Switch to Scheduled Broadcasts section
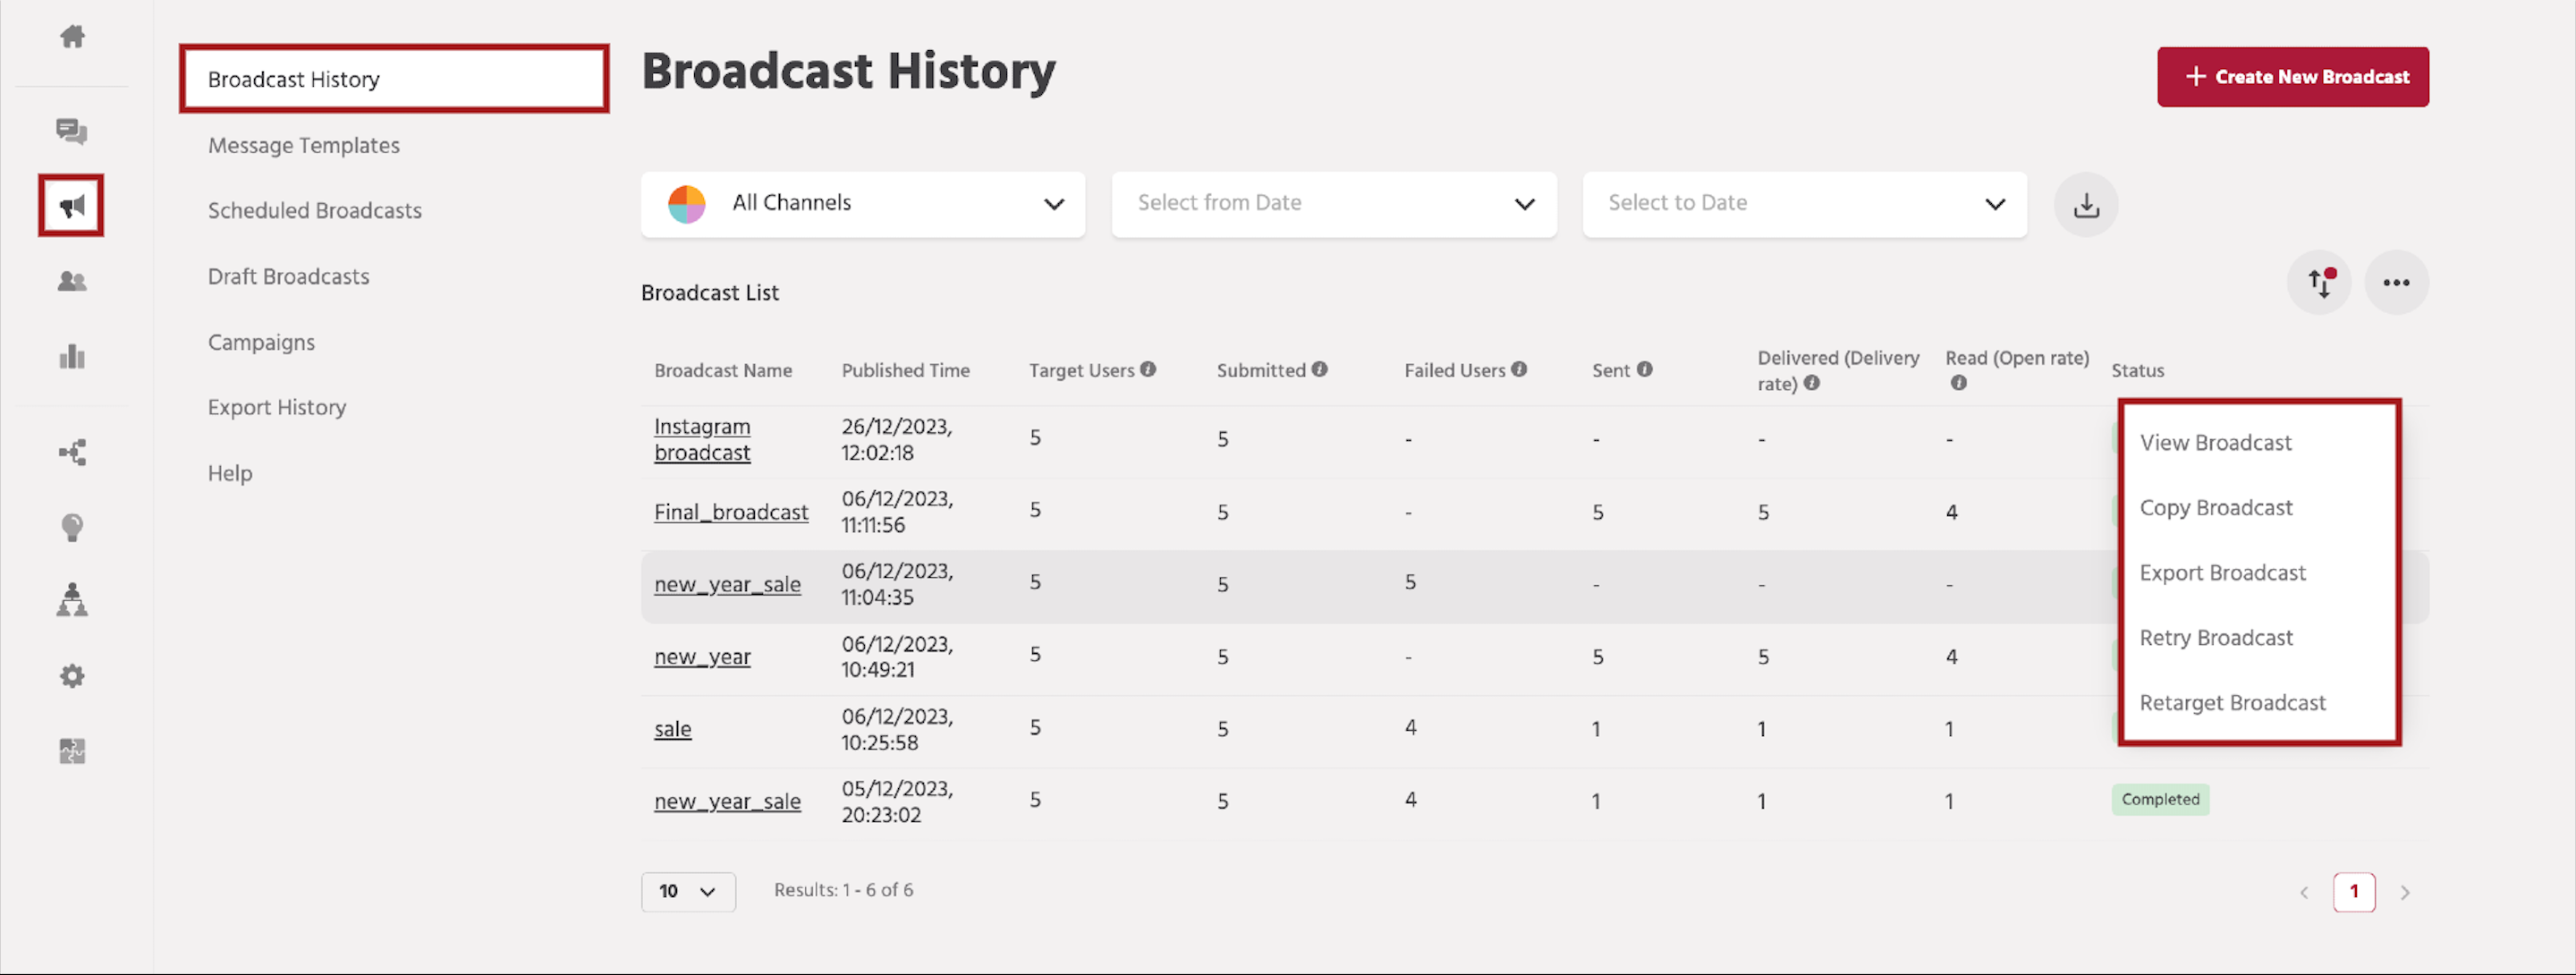The height and width of the screenshot is (975, 2576). (x=314, y=210)
